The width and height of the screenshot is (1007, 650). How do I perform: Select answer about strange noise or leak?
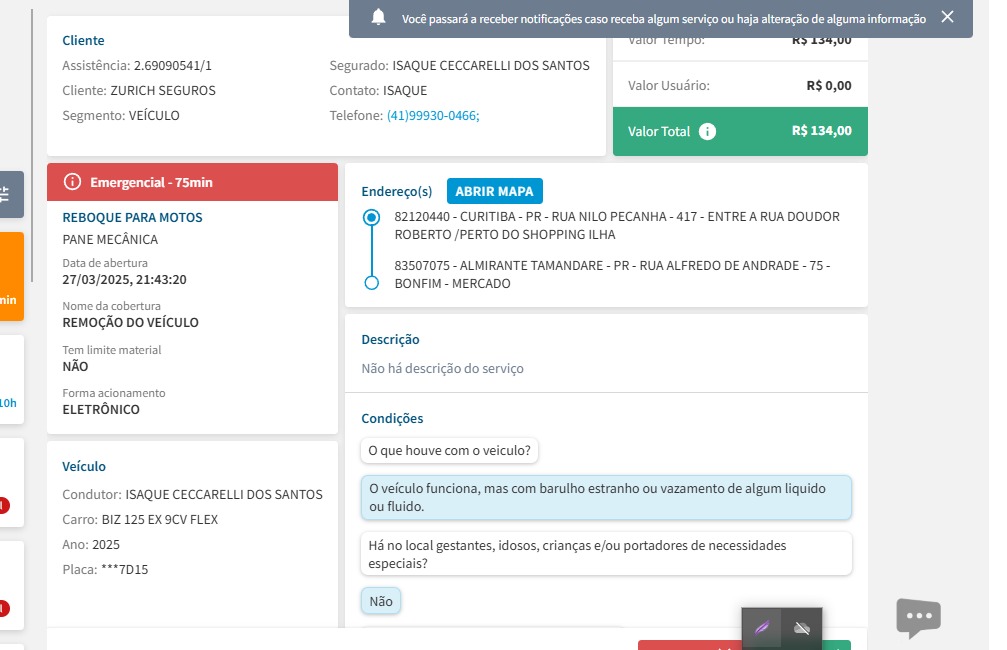(x=606, y=498)
